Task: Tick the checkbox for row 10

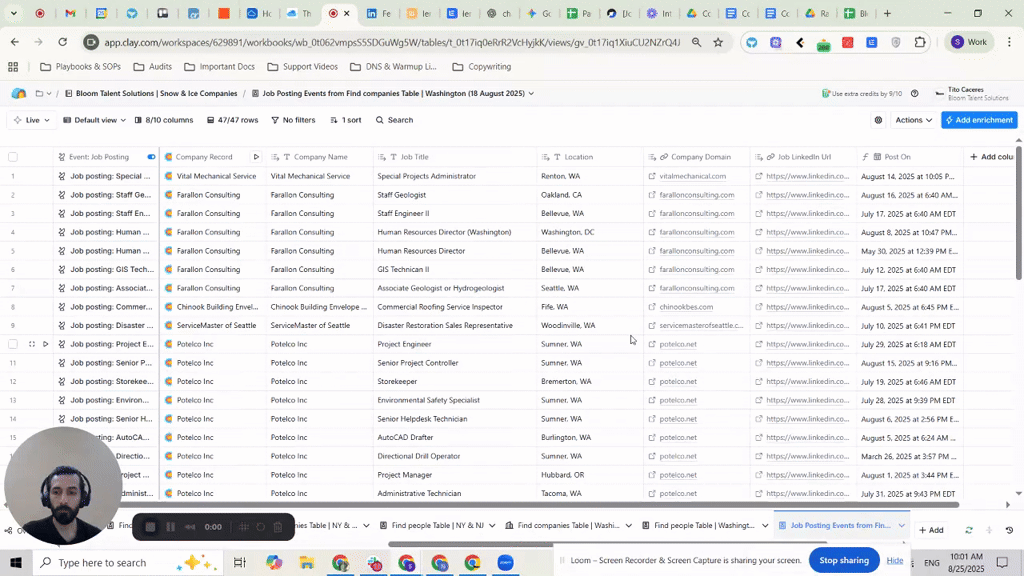Action: [x=13, y=344]
